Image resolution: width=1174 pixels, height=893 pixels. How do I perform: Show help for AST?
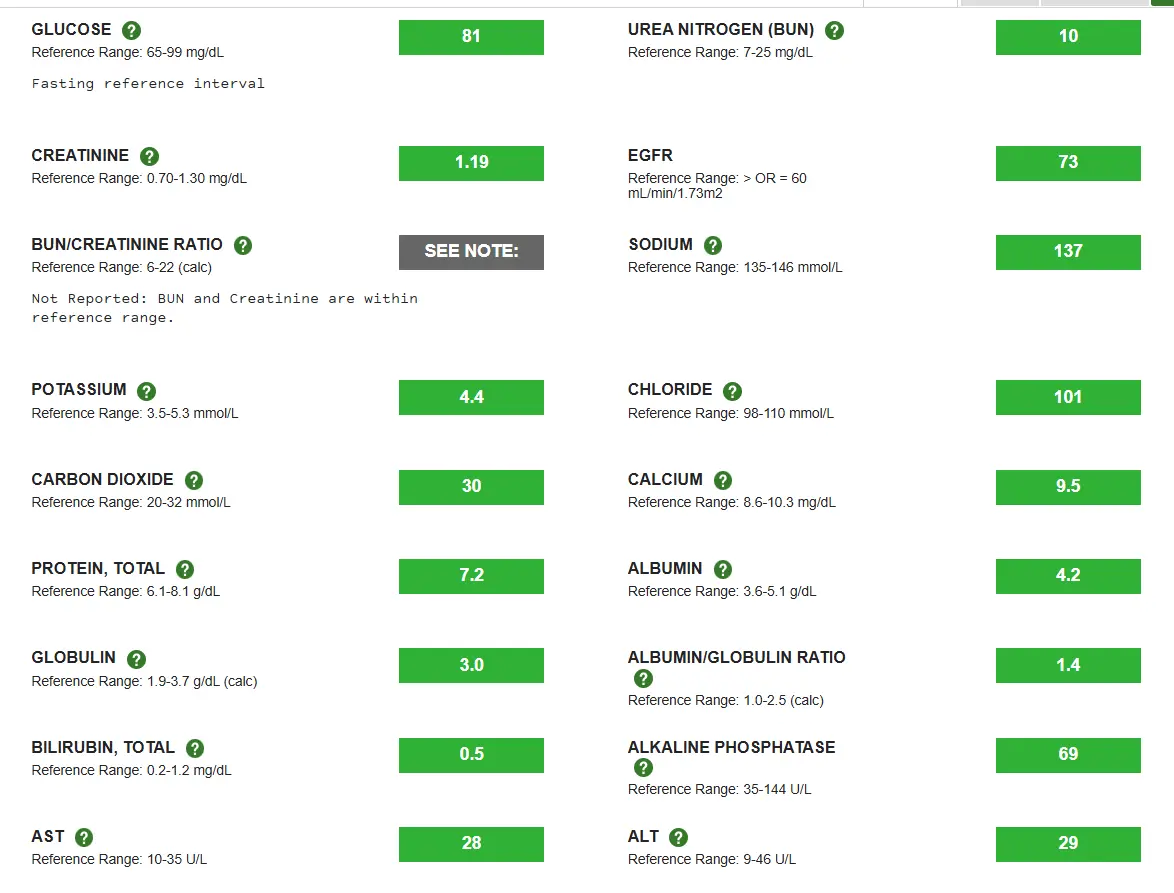84,838
